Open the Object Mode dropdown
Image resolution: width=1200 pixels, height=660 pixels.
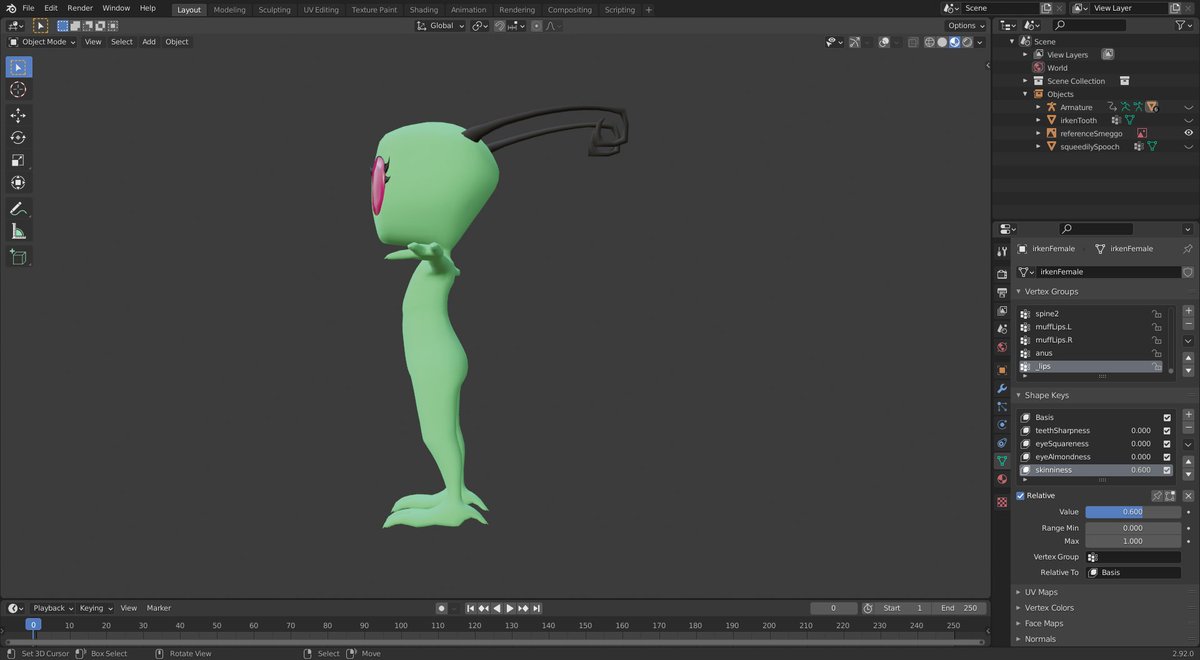pos(42,42)
